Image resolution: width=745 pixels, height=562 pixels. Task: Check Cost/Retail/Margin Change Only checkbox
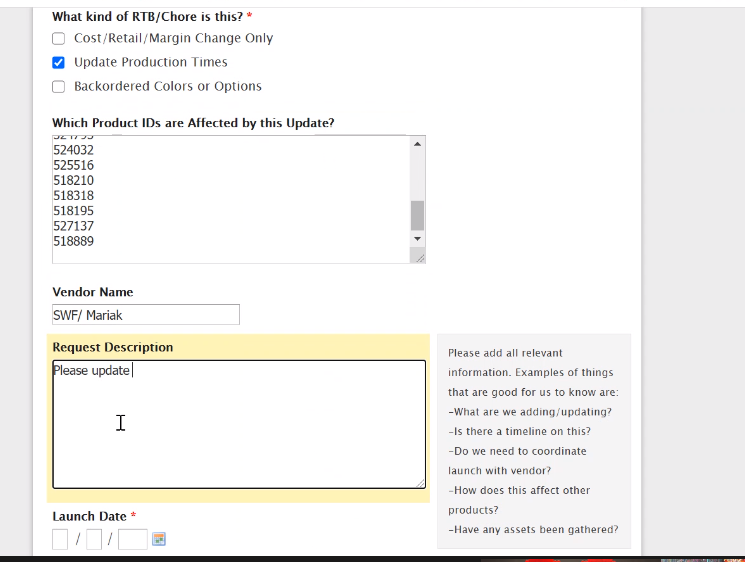(x=58, y=38)
